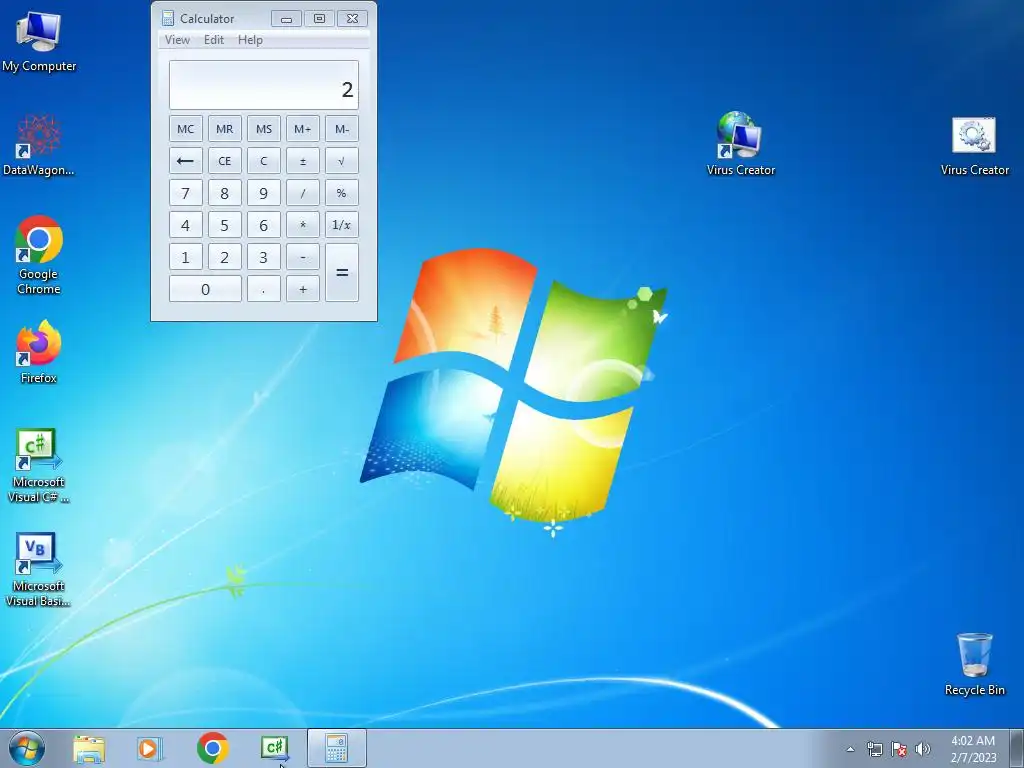Click Calculator taskbar button
Screen dimensions: 1024x768
point(336,748)
